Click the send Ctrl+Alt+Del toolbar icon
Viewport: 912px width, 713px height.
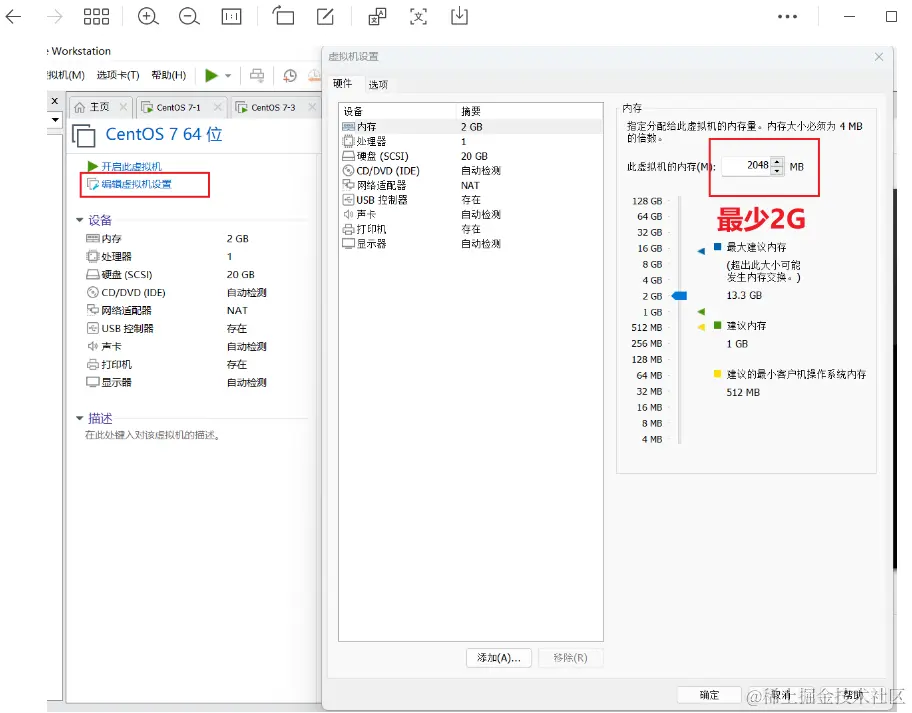[x=256, y=75]
